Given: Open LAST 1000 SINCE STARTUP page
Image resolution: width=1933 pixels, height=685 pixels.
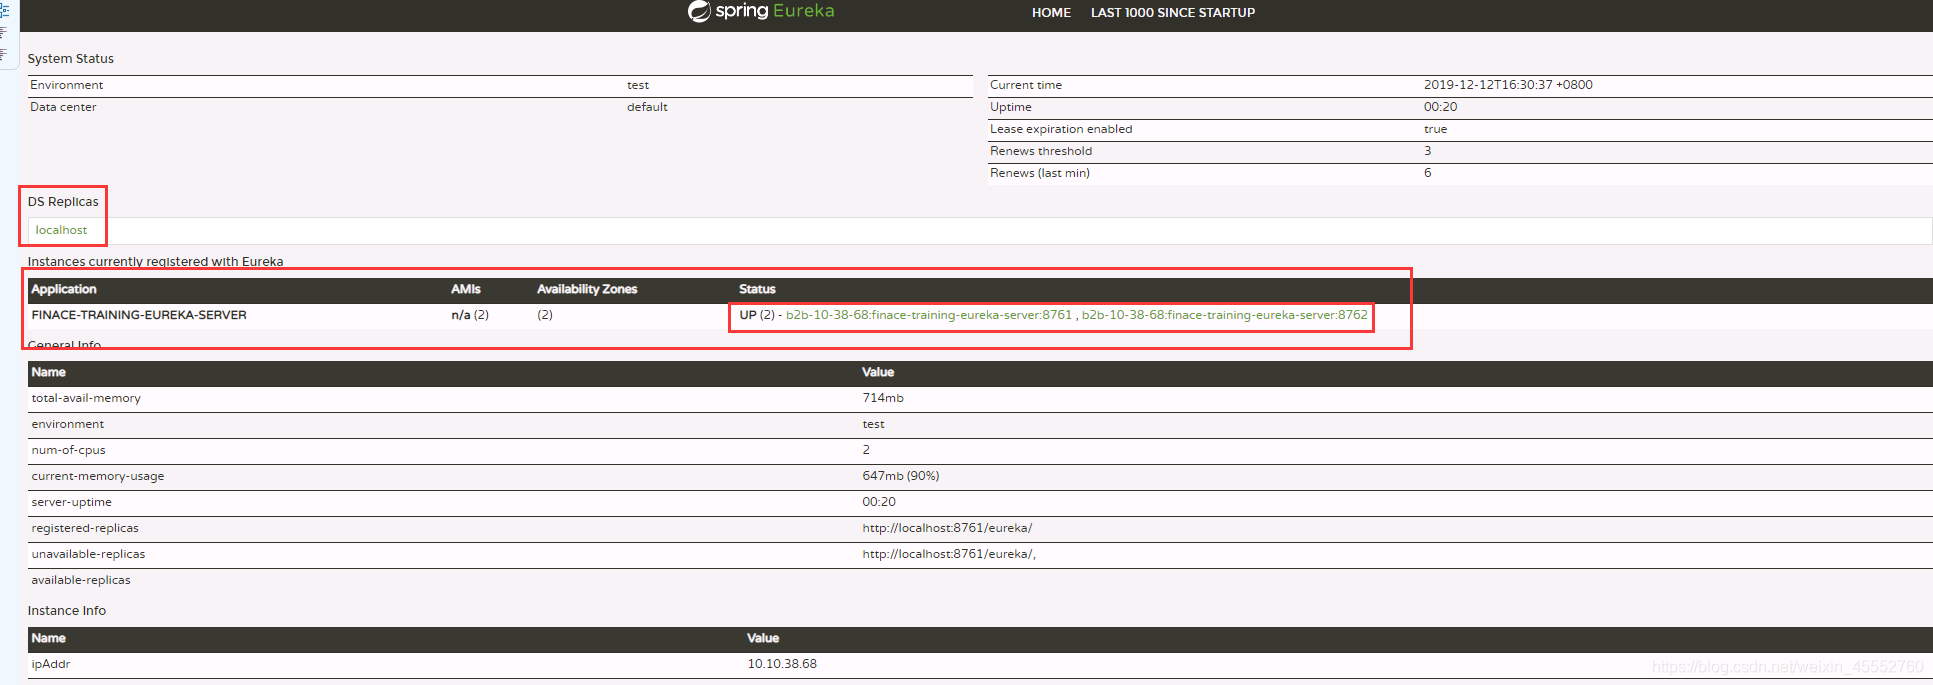Looking at the screenshot, I should tap(1172, 13).
